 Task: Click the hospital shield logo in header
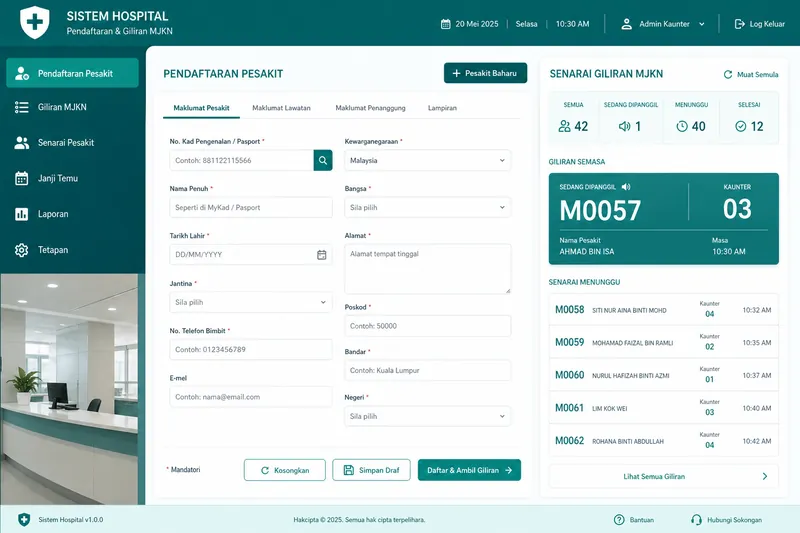pos(35,22)
